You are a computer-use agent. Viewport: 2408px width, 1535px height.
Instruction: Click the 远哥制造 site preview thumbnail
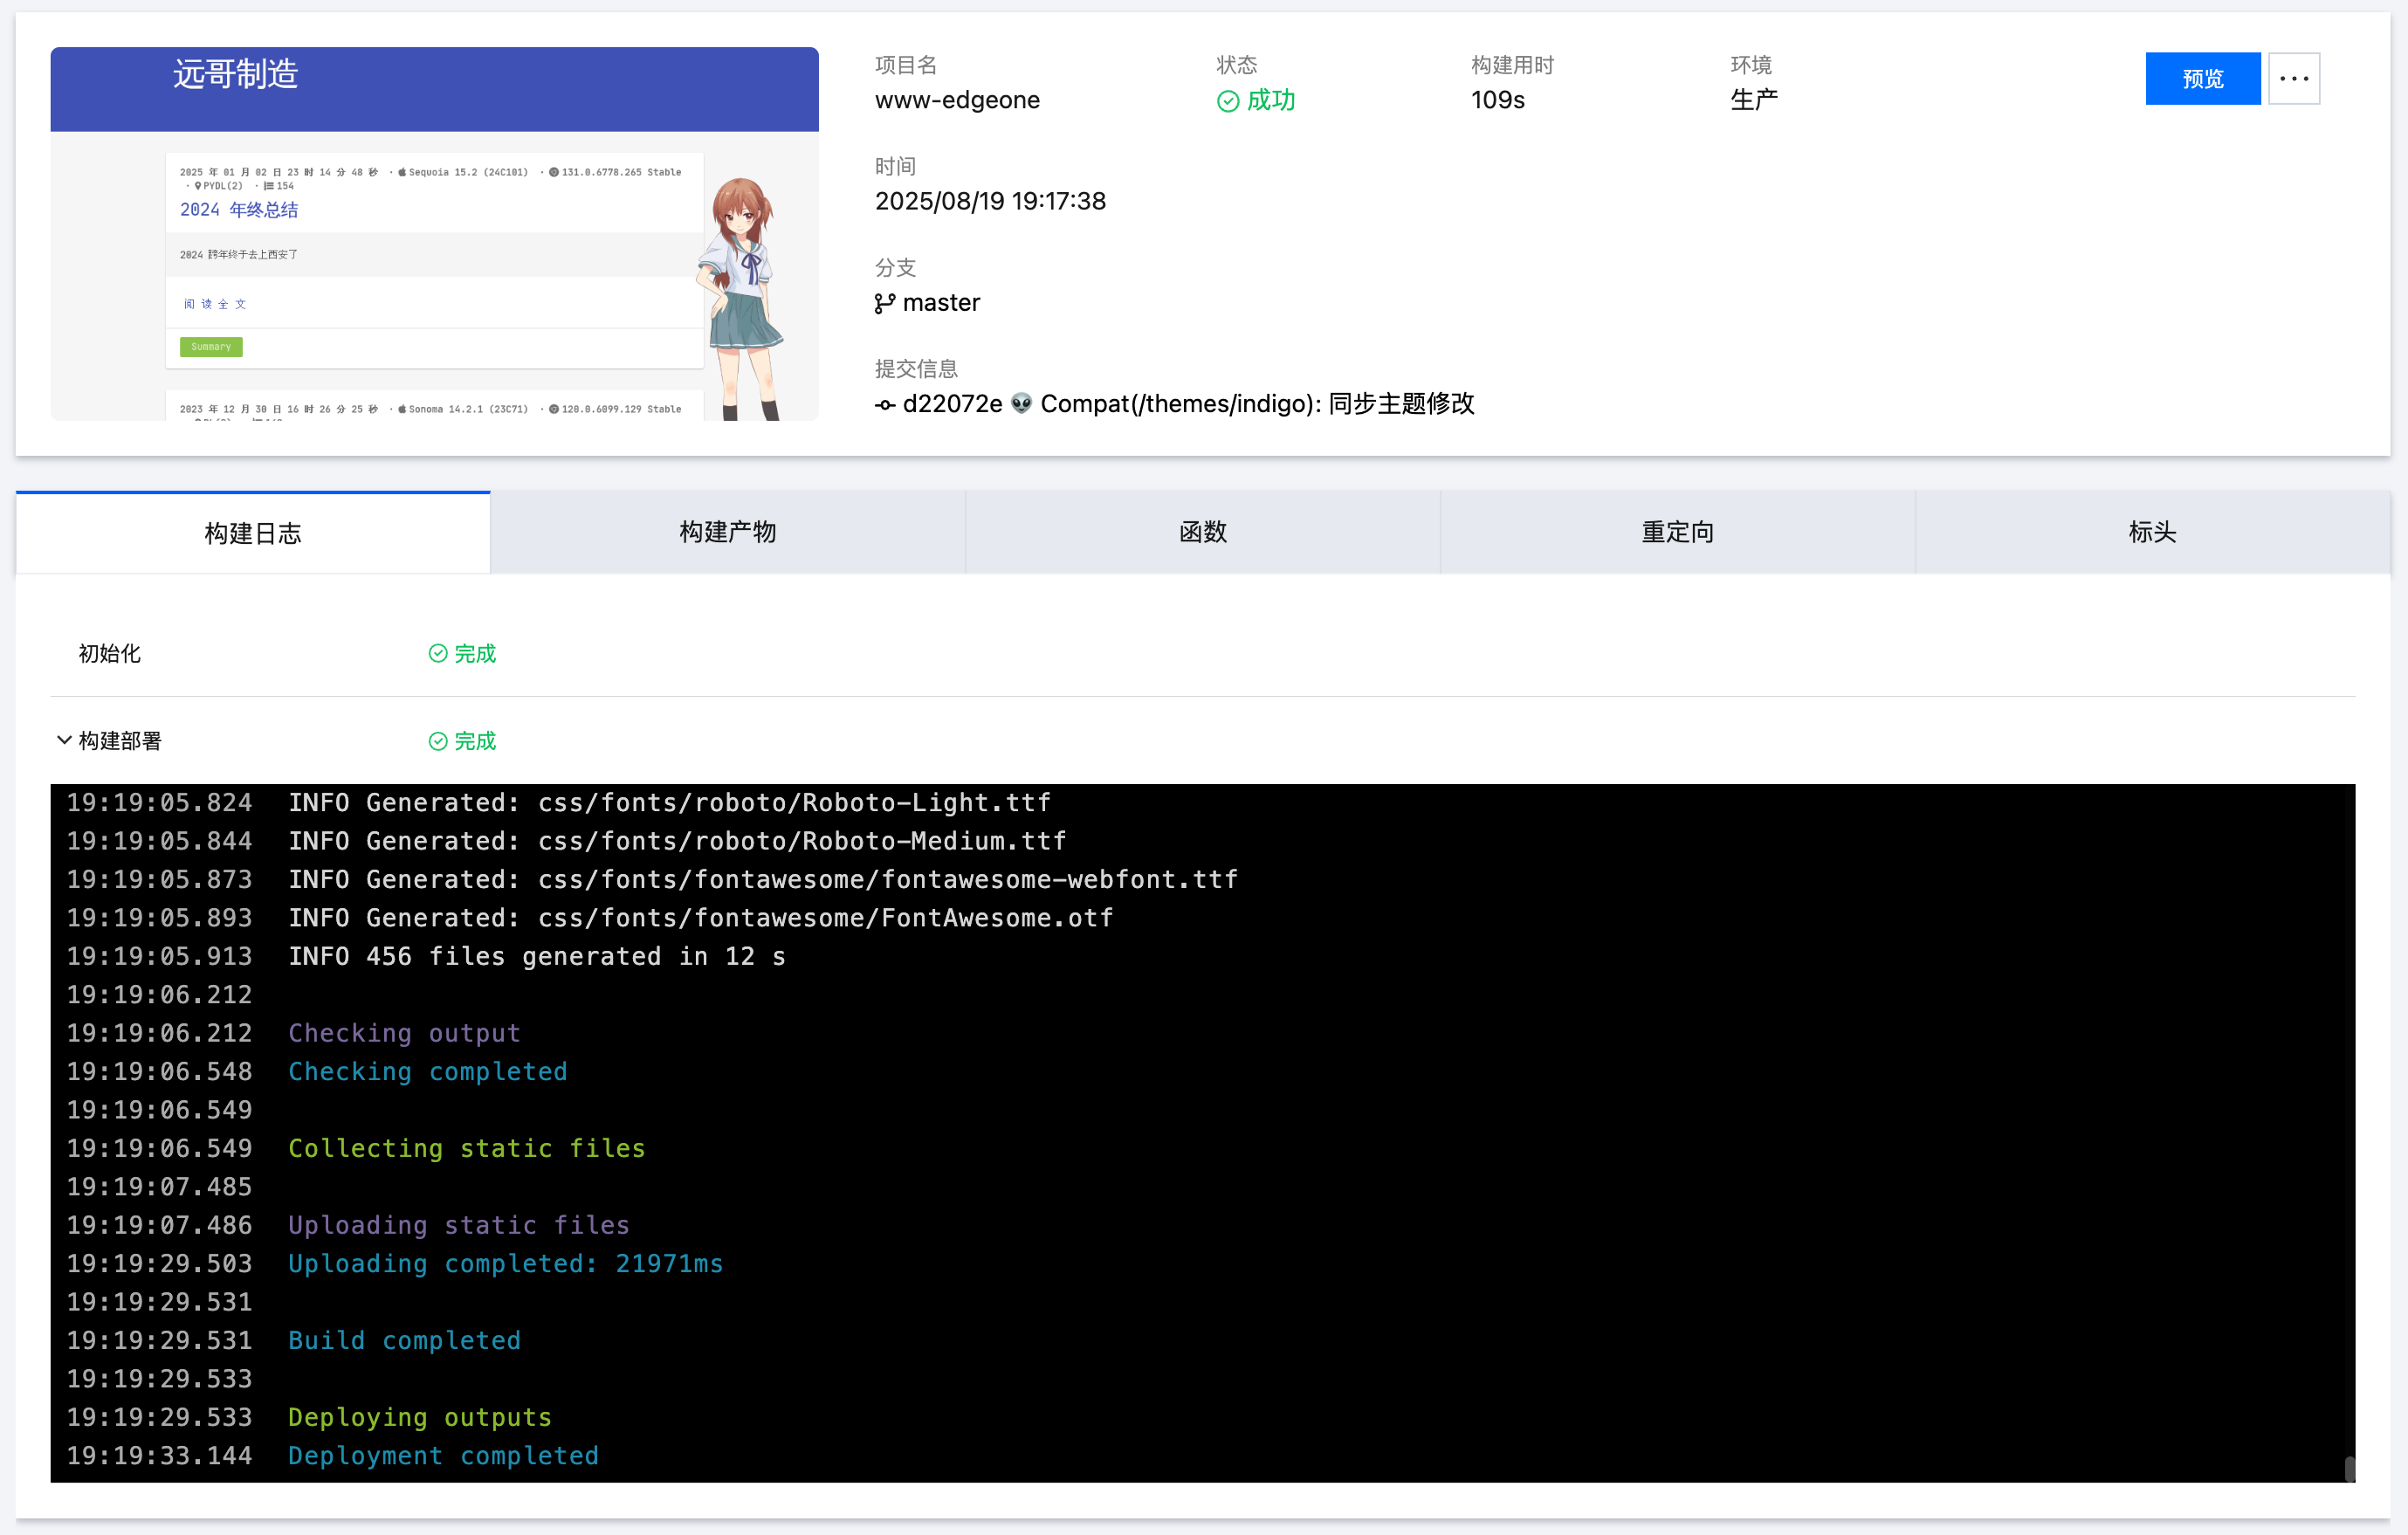click(x=434, y=233)
